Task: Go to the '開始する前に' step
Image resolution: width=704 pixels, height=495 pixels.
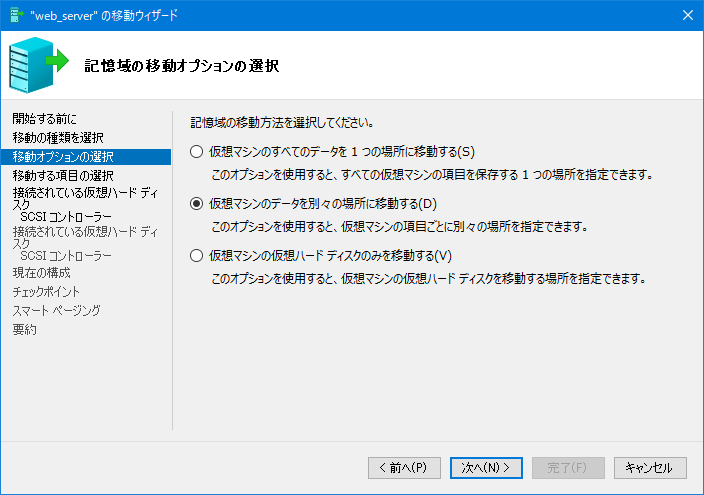Action: tap(44, 119)
